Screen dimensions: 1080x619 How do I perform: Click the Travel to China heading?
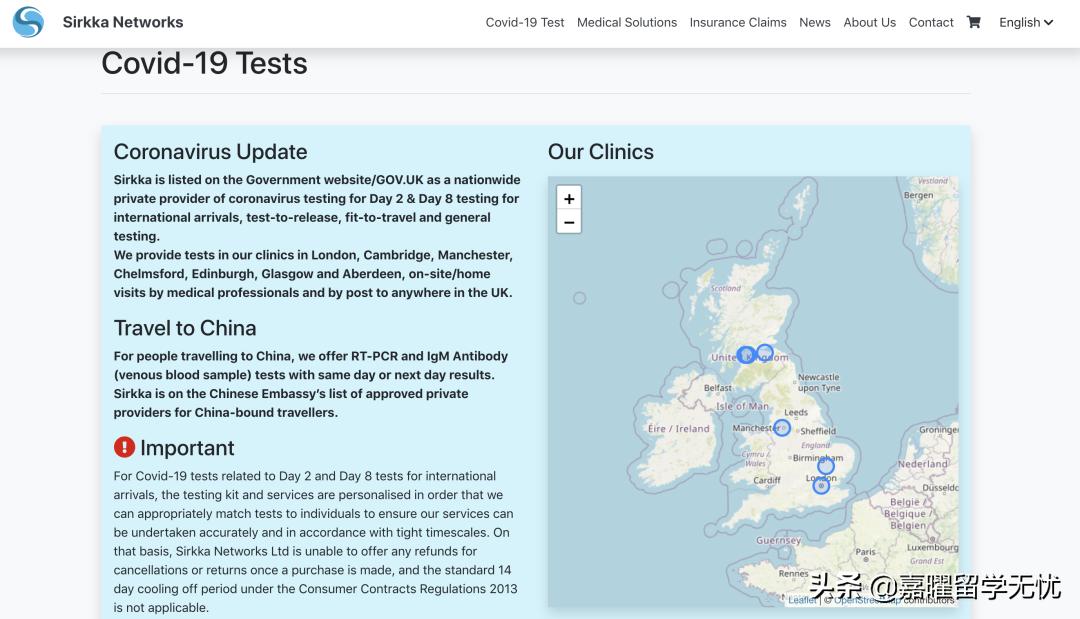185,328
